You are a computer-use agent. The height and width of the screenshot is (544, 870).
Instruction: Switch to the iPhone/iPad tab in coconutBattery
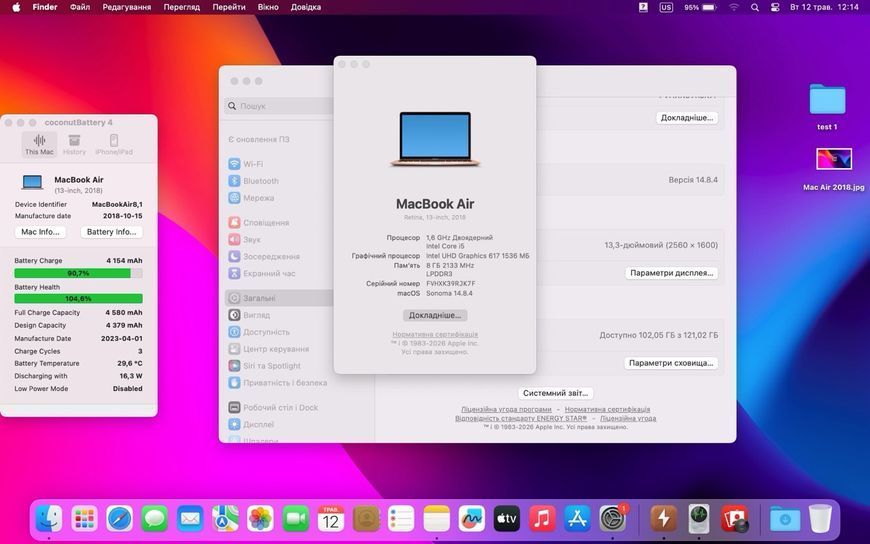(114, 144)
